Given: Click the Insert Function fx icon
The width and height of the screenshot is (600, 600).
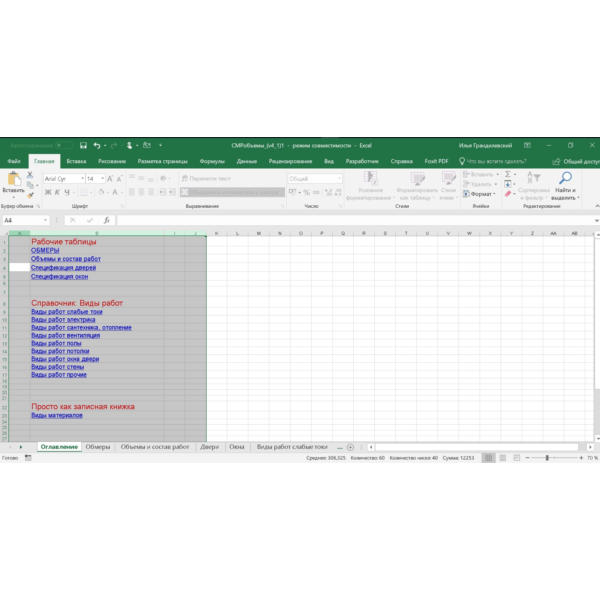Looking at the screenshot, I should pos(107,220).
